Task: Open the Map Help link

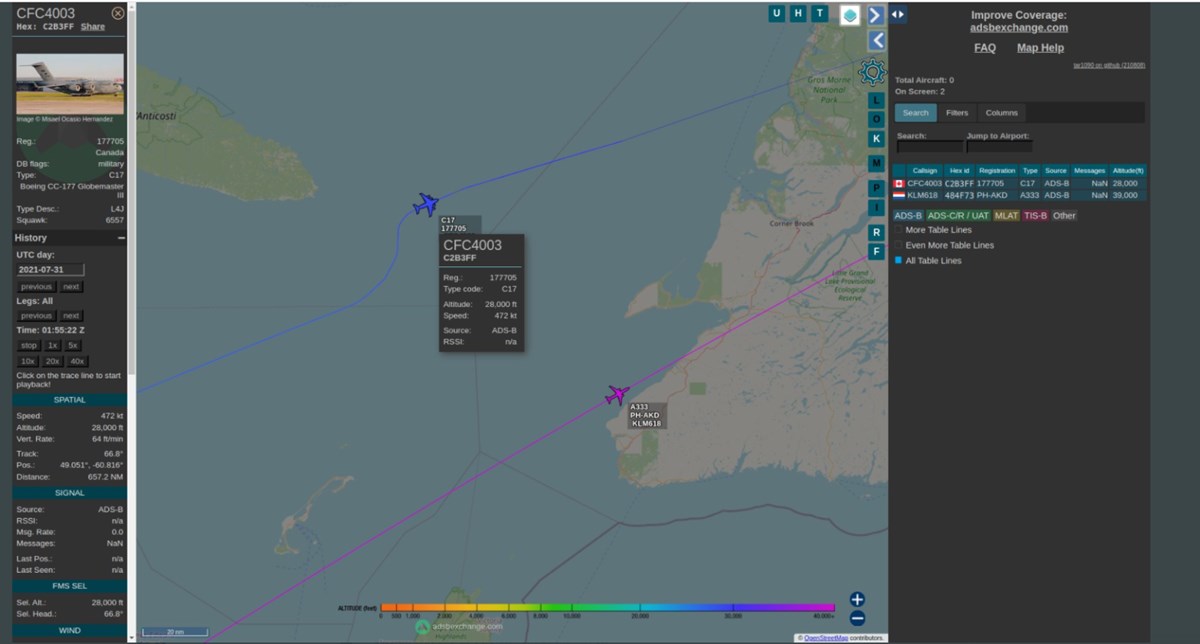Action: (x=1040, y=48)
